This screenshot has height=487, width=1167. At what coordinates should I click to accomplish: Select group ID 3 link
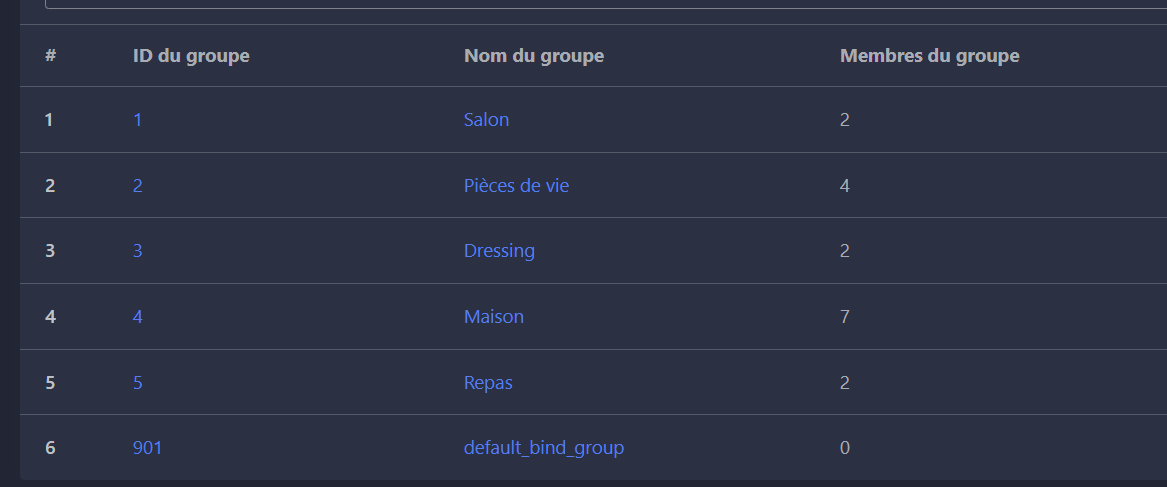(x=138, y=251)
